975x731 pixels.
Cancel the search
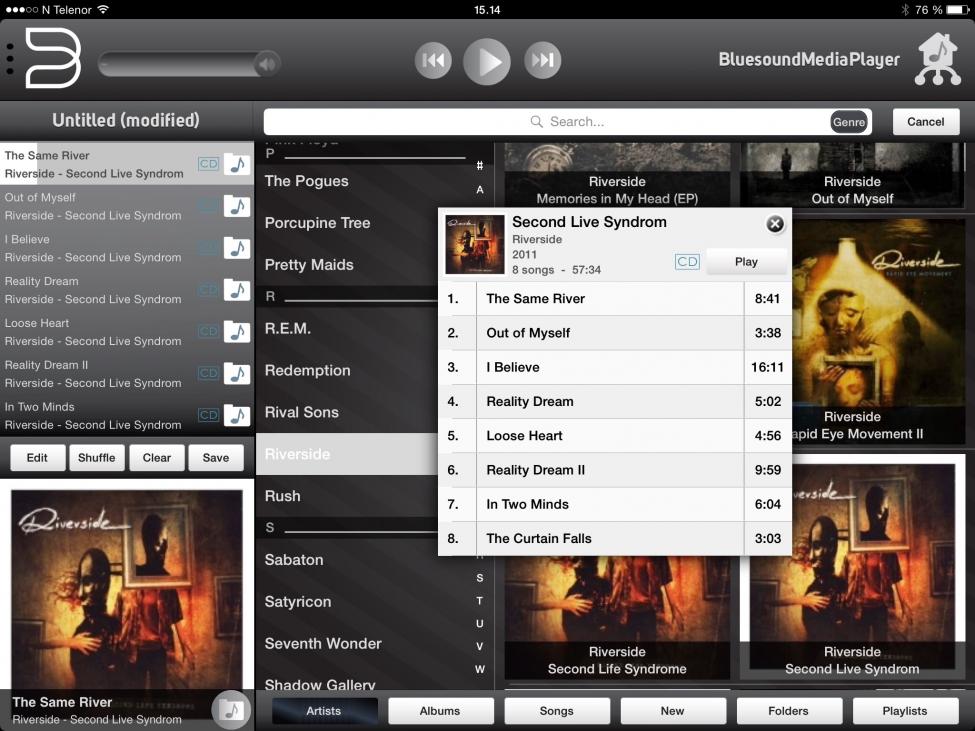click(x=925, y=122)
